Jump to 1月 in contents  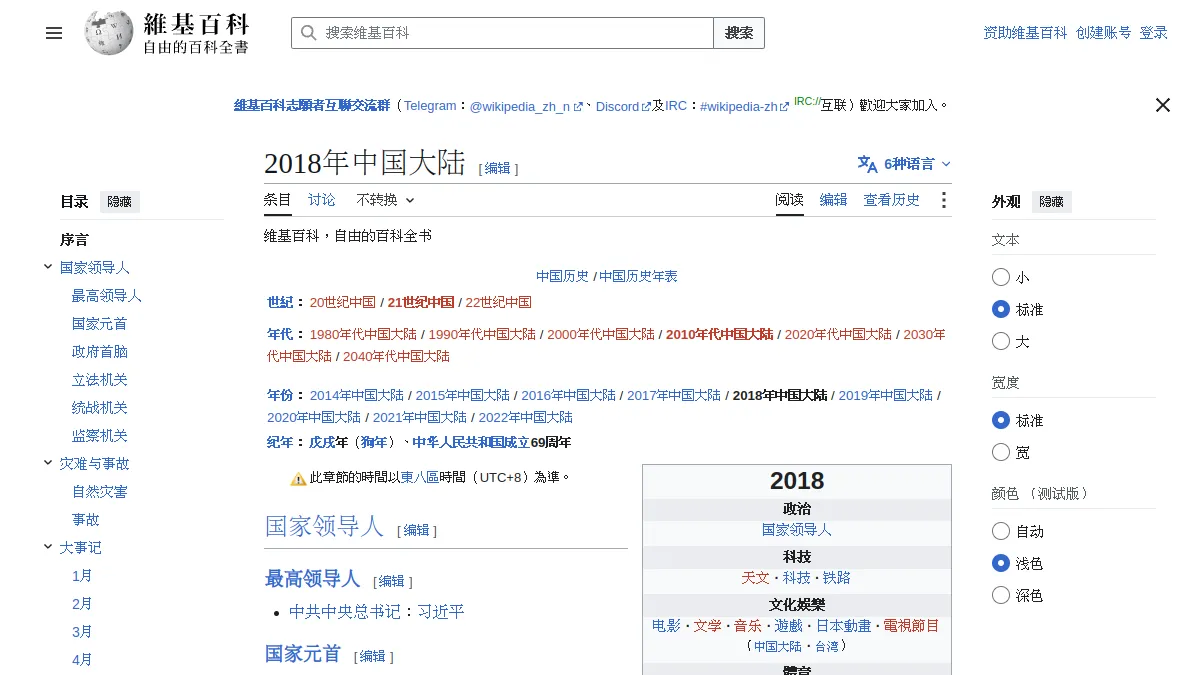point(82,576)
